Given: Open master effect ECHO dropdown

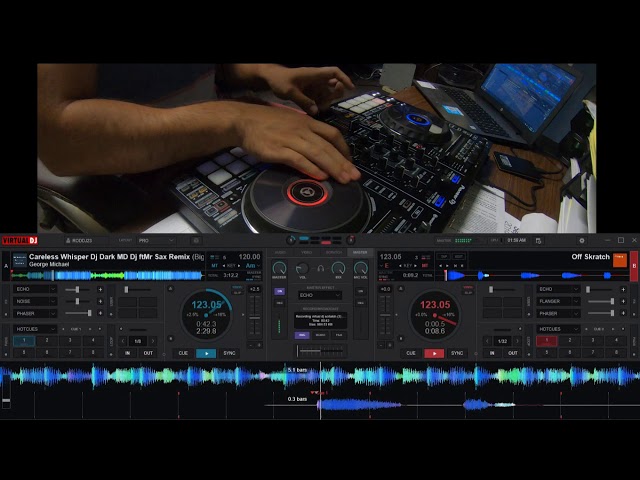Looking at the screenshot, I should tap(320, 295).
